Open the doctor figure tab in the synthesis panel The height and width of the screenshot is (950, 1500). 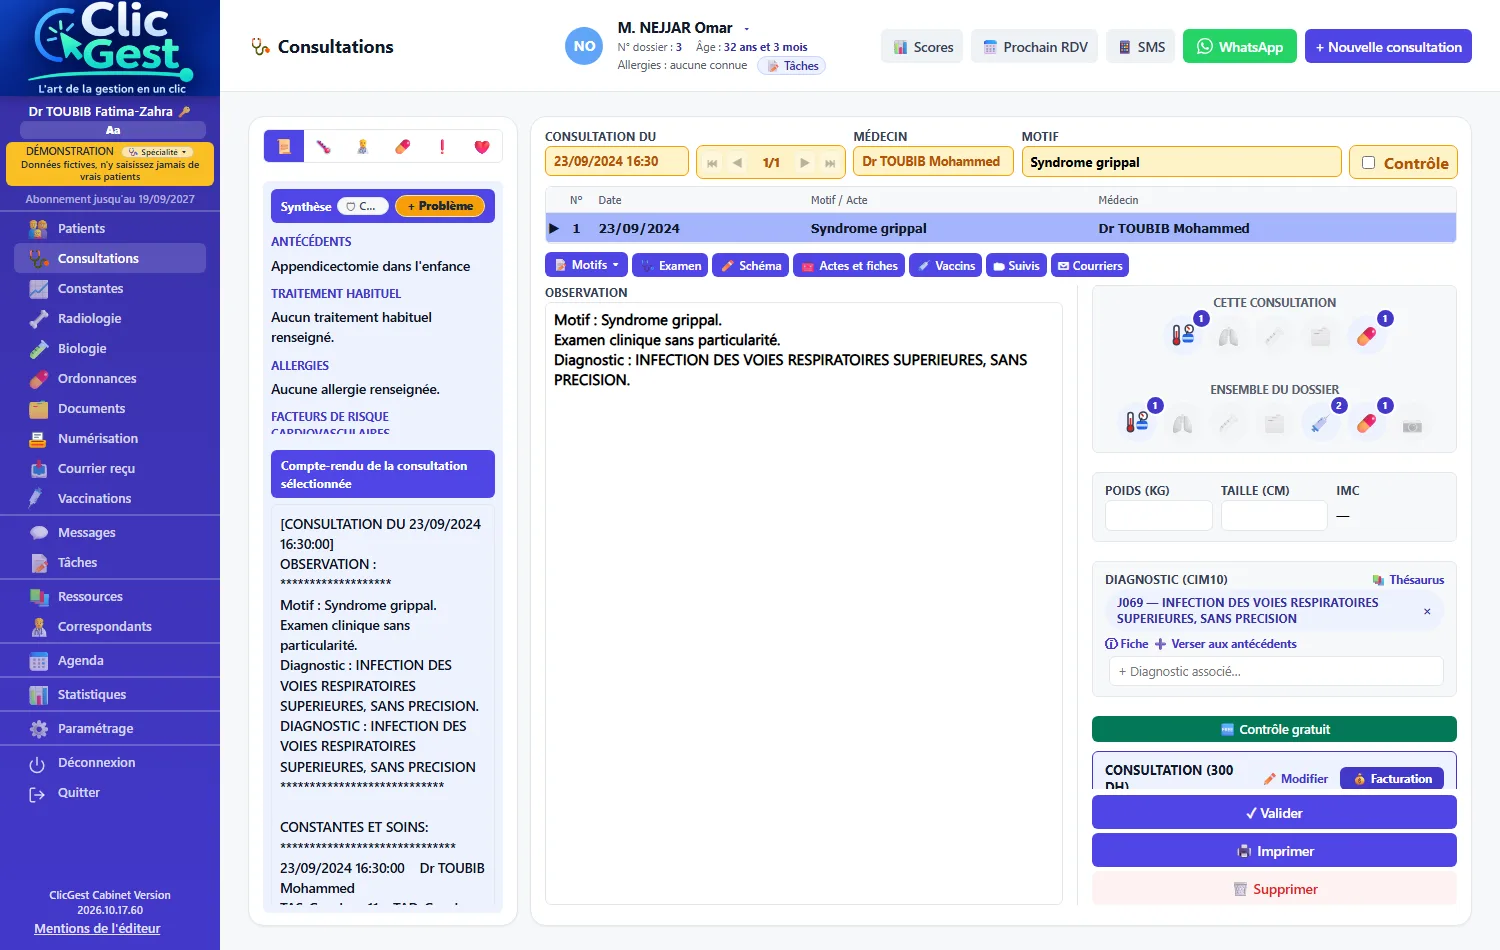point(363,147)
